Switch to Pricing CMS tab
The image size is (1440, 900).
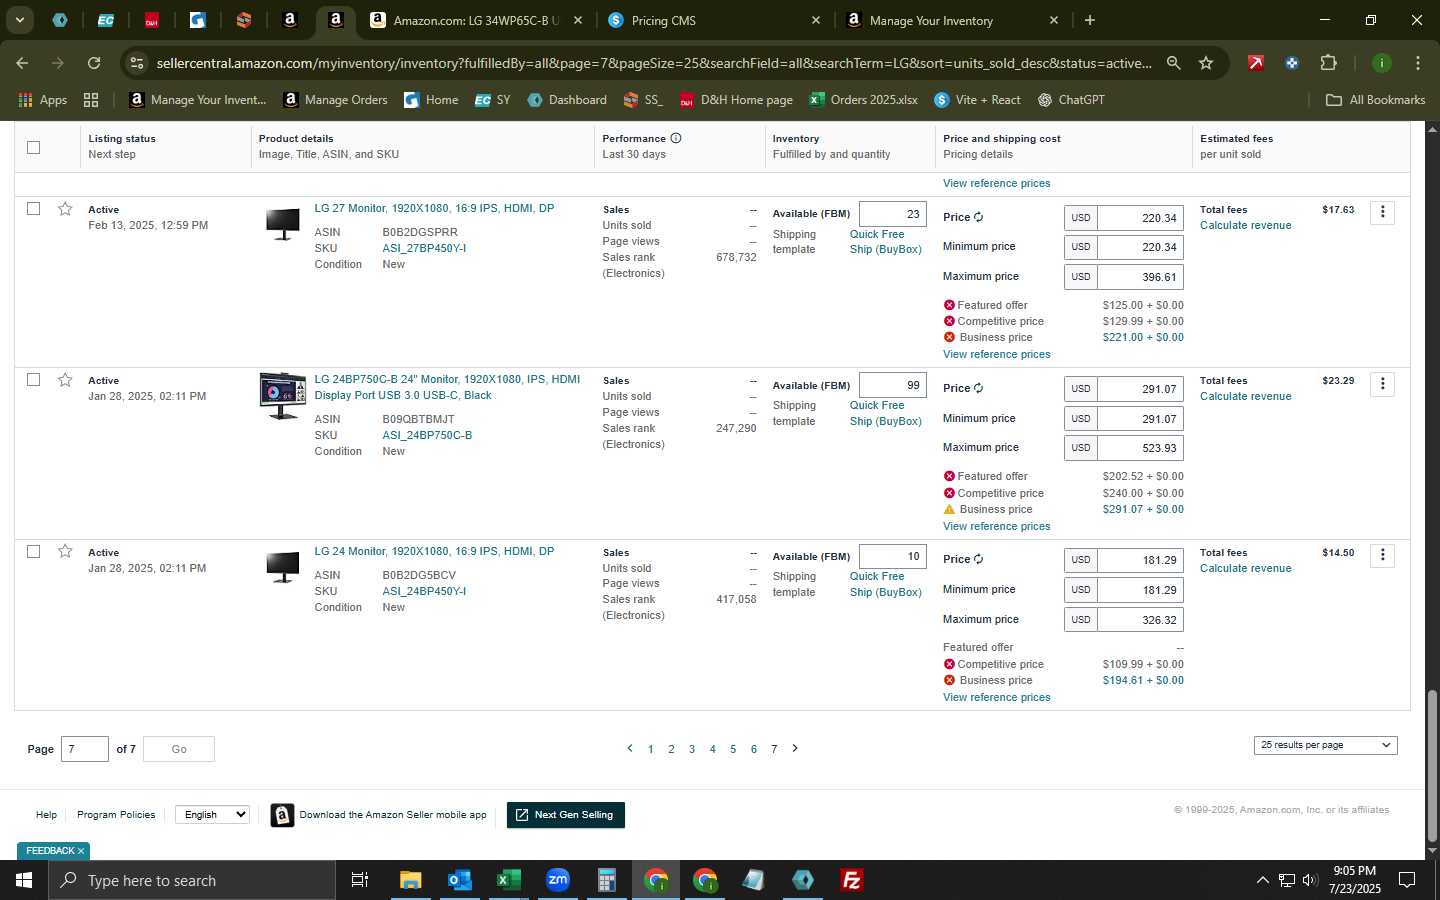tap(713, 20)
